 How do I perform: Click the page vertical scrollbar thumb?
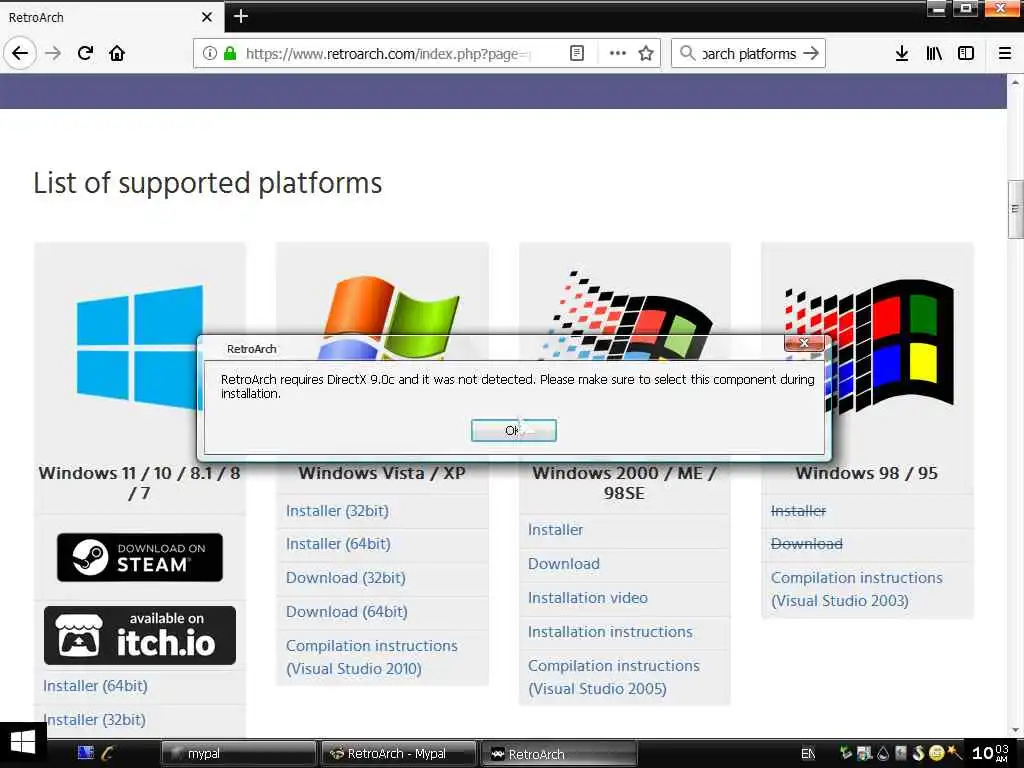click(x=1015, y=209)
